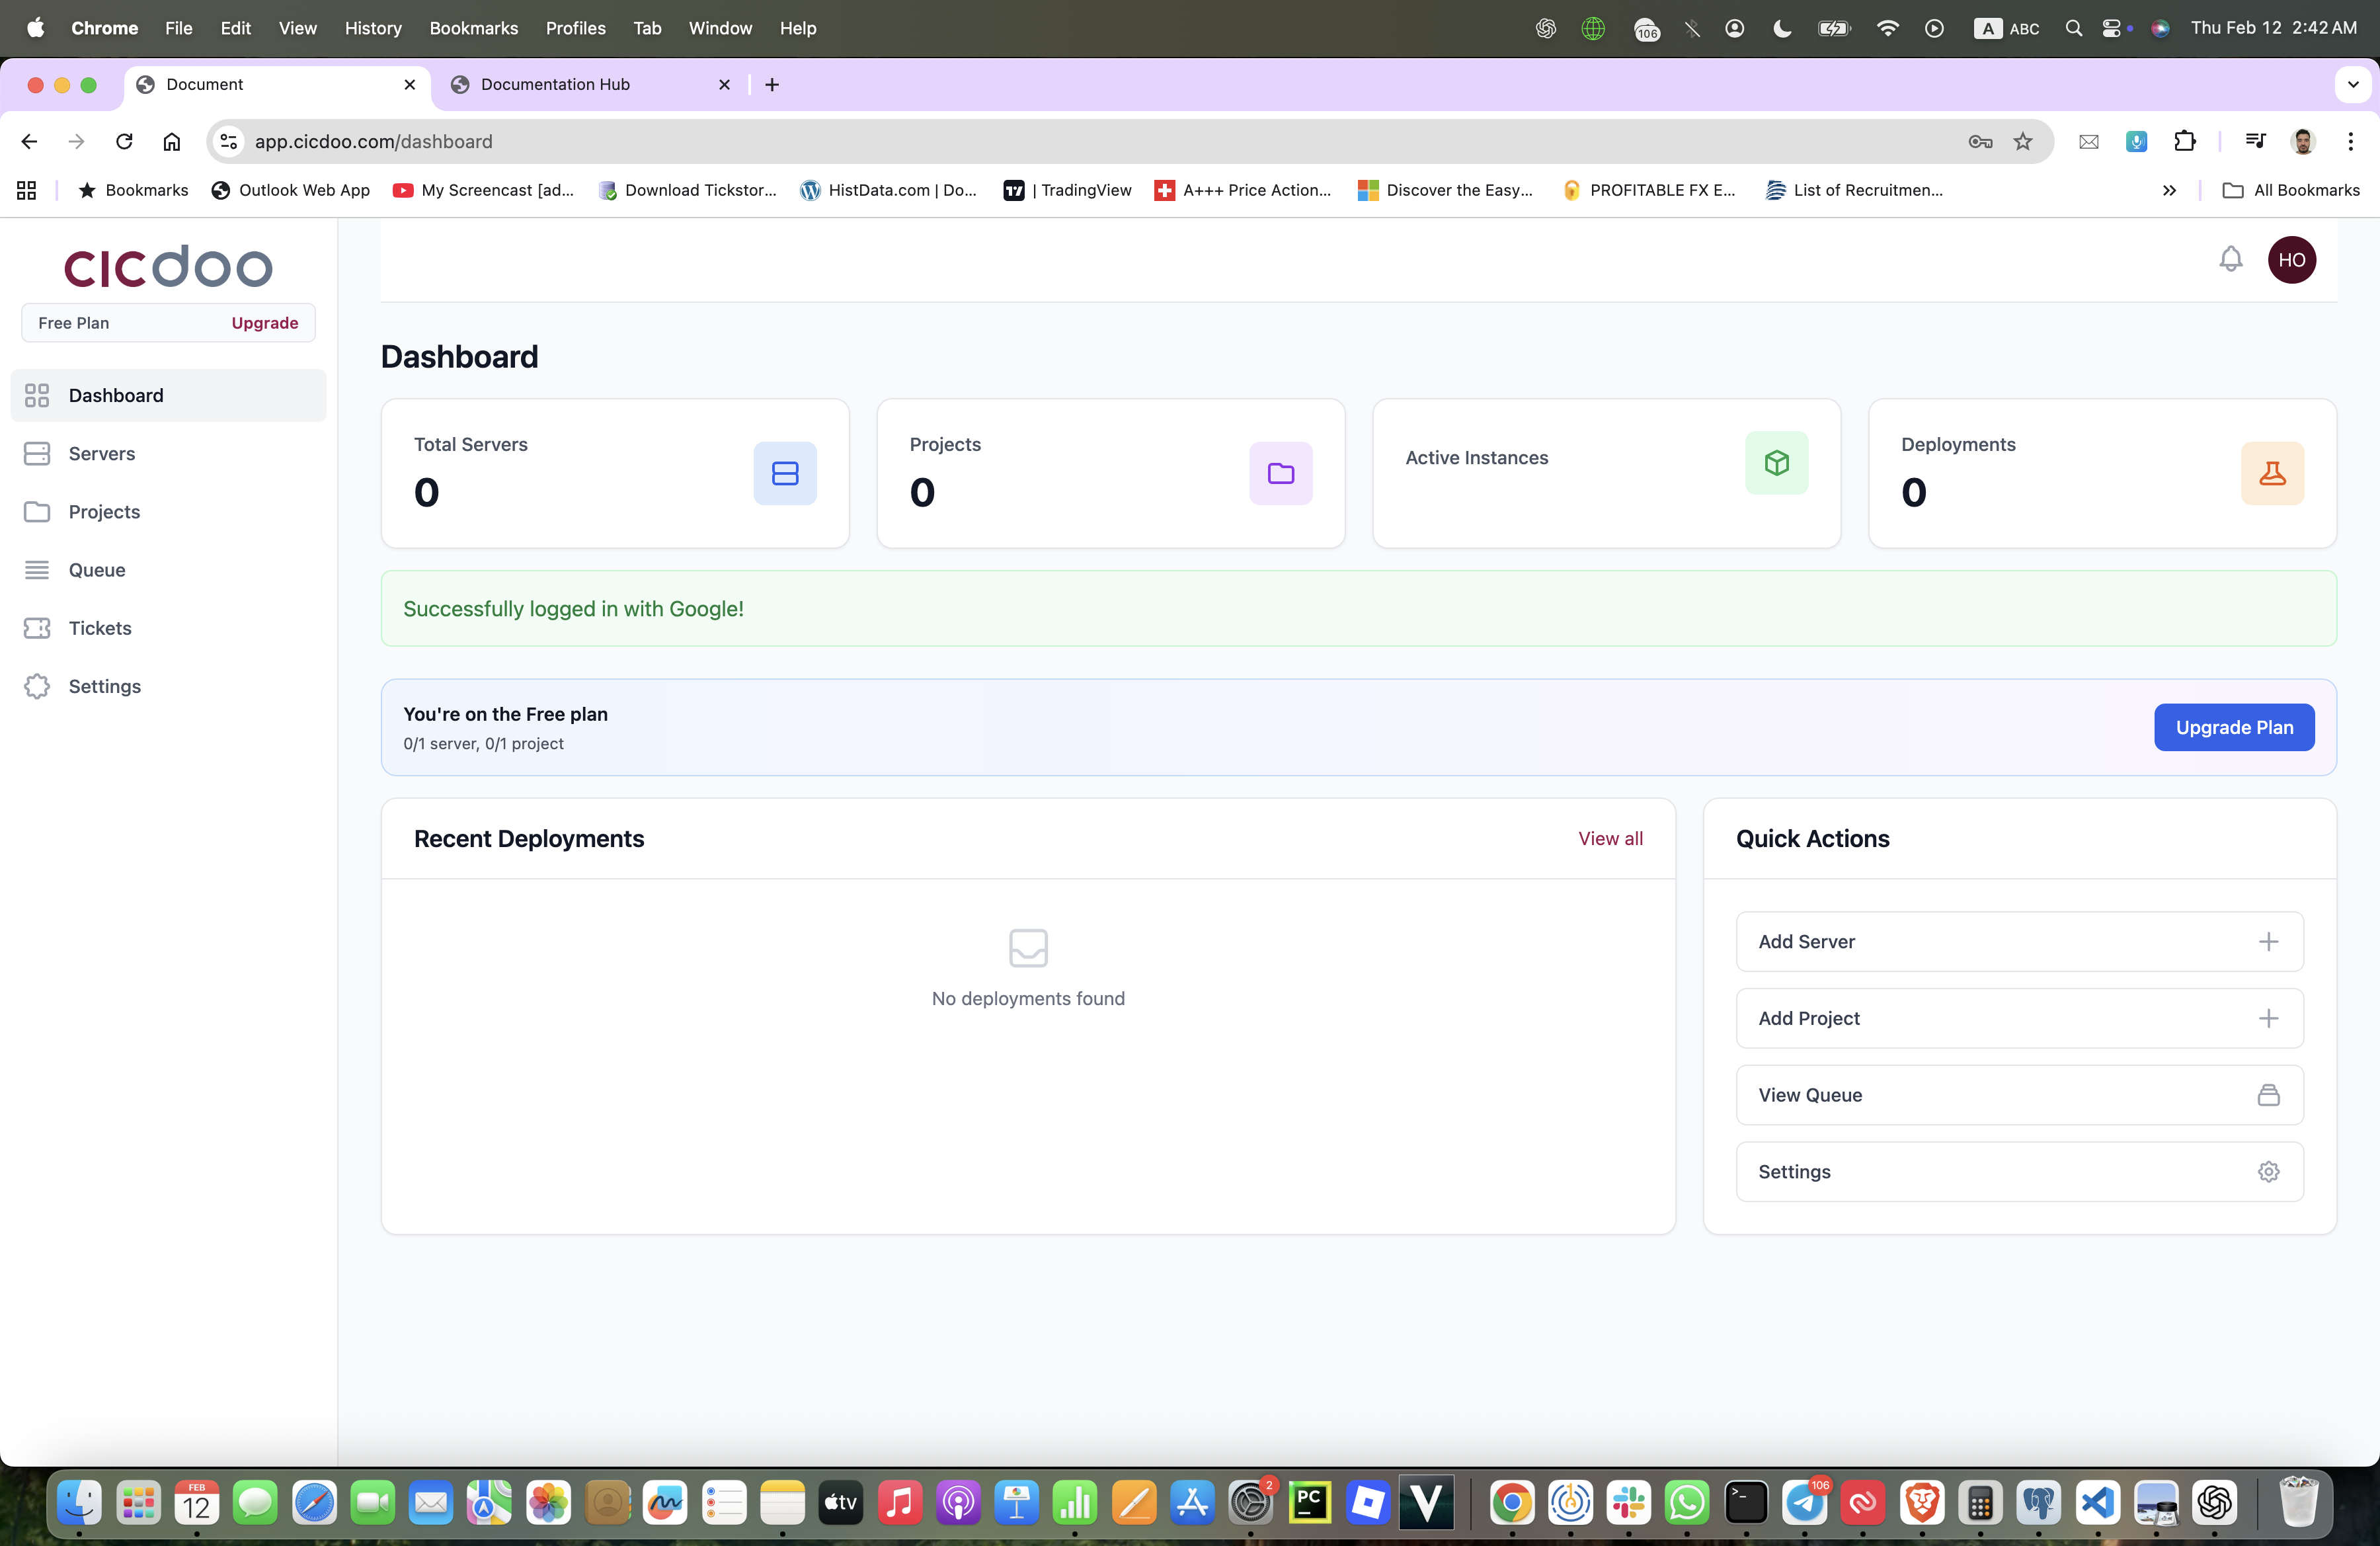Viewport: 2380px width, 1546px height.
Task: Click the notification bell icon
Action: click(x=2230, y=260)
